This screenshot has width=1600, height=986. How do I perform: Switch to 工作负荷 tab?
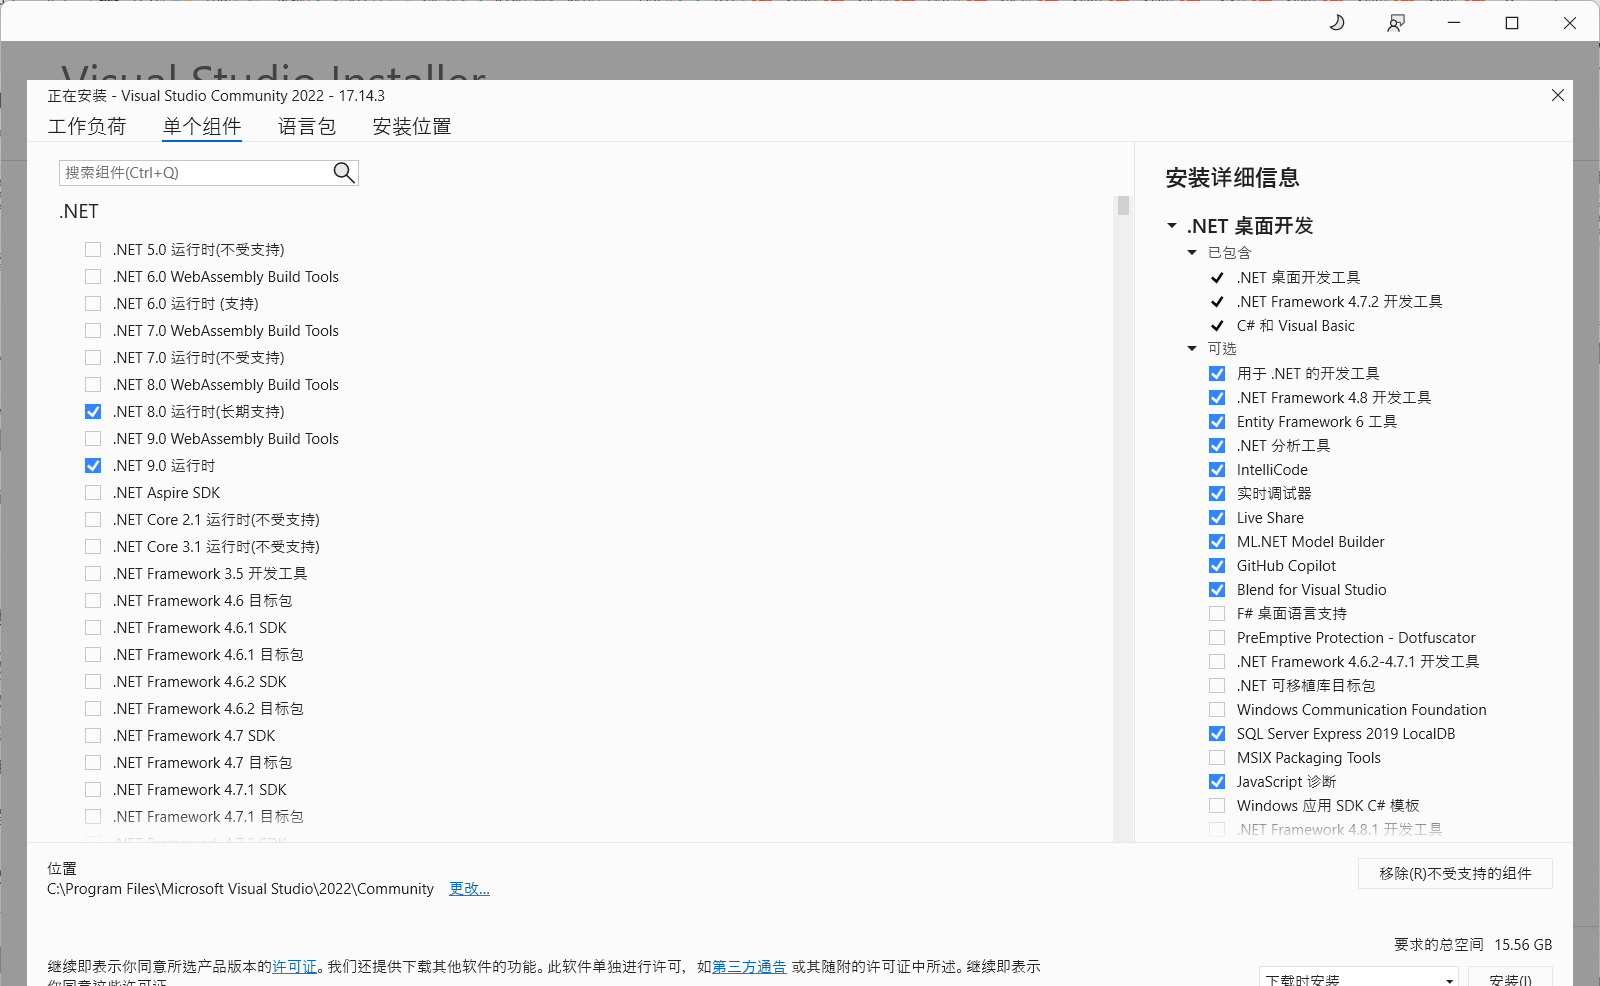coord(87,127)
